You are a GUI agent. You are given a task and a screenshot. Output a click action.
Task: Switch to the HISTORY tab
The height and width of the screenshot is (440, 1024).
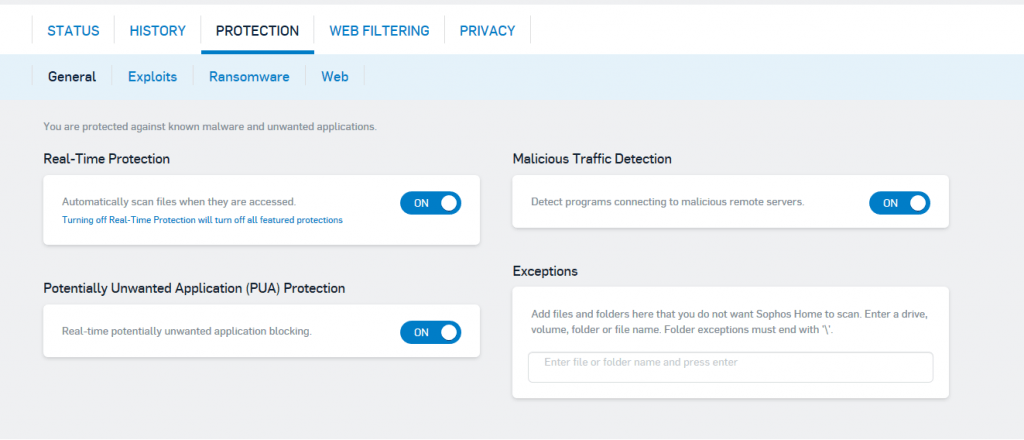[x=157, y=31]
